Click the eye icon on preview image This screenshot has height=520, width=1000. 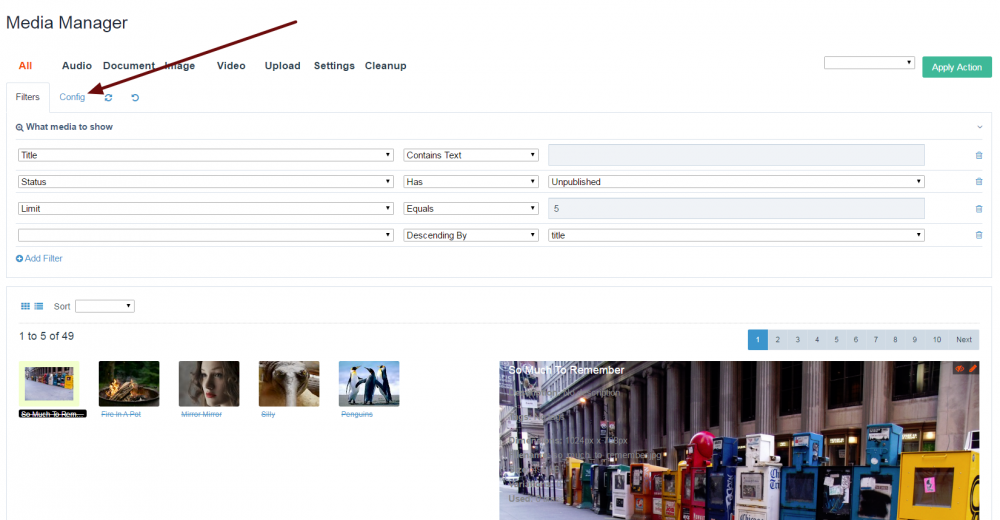click(x=960, y=369)
